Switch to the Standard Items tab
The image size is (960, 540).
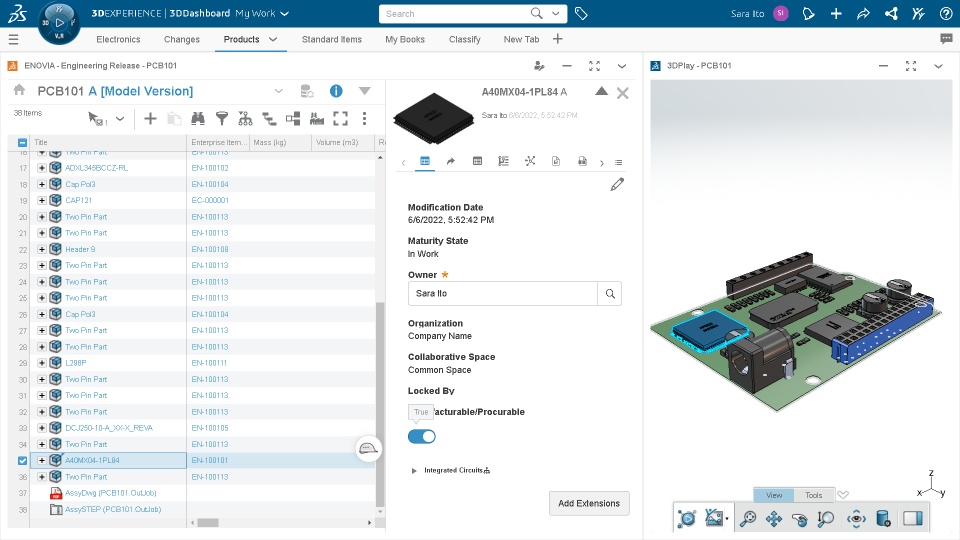[x=332, y=39]
